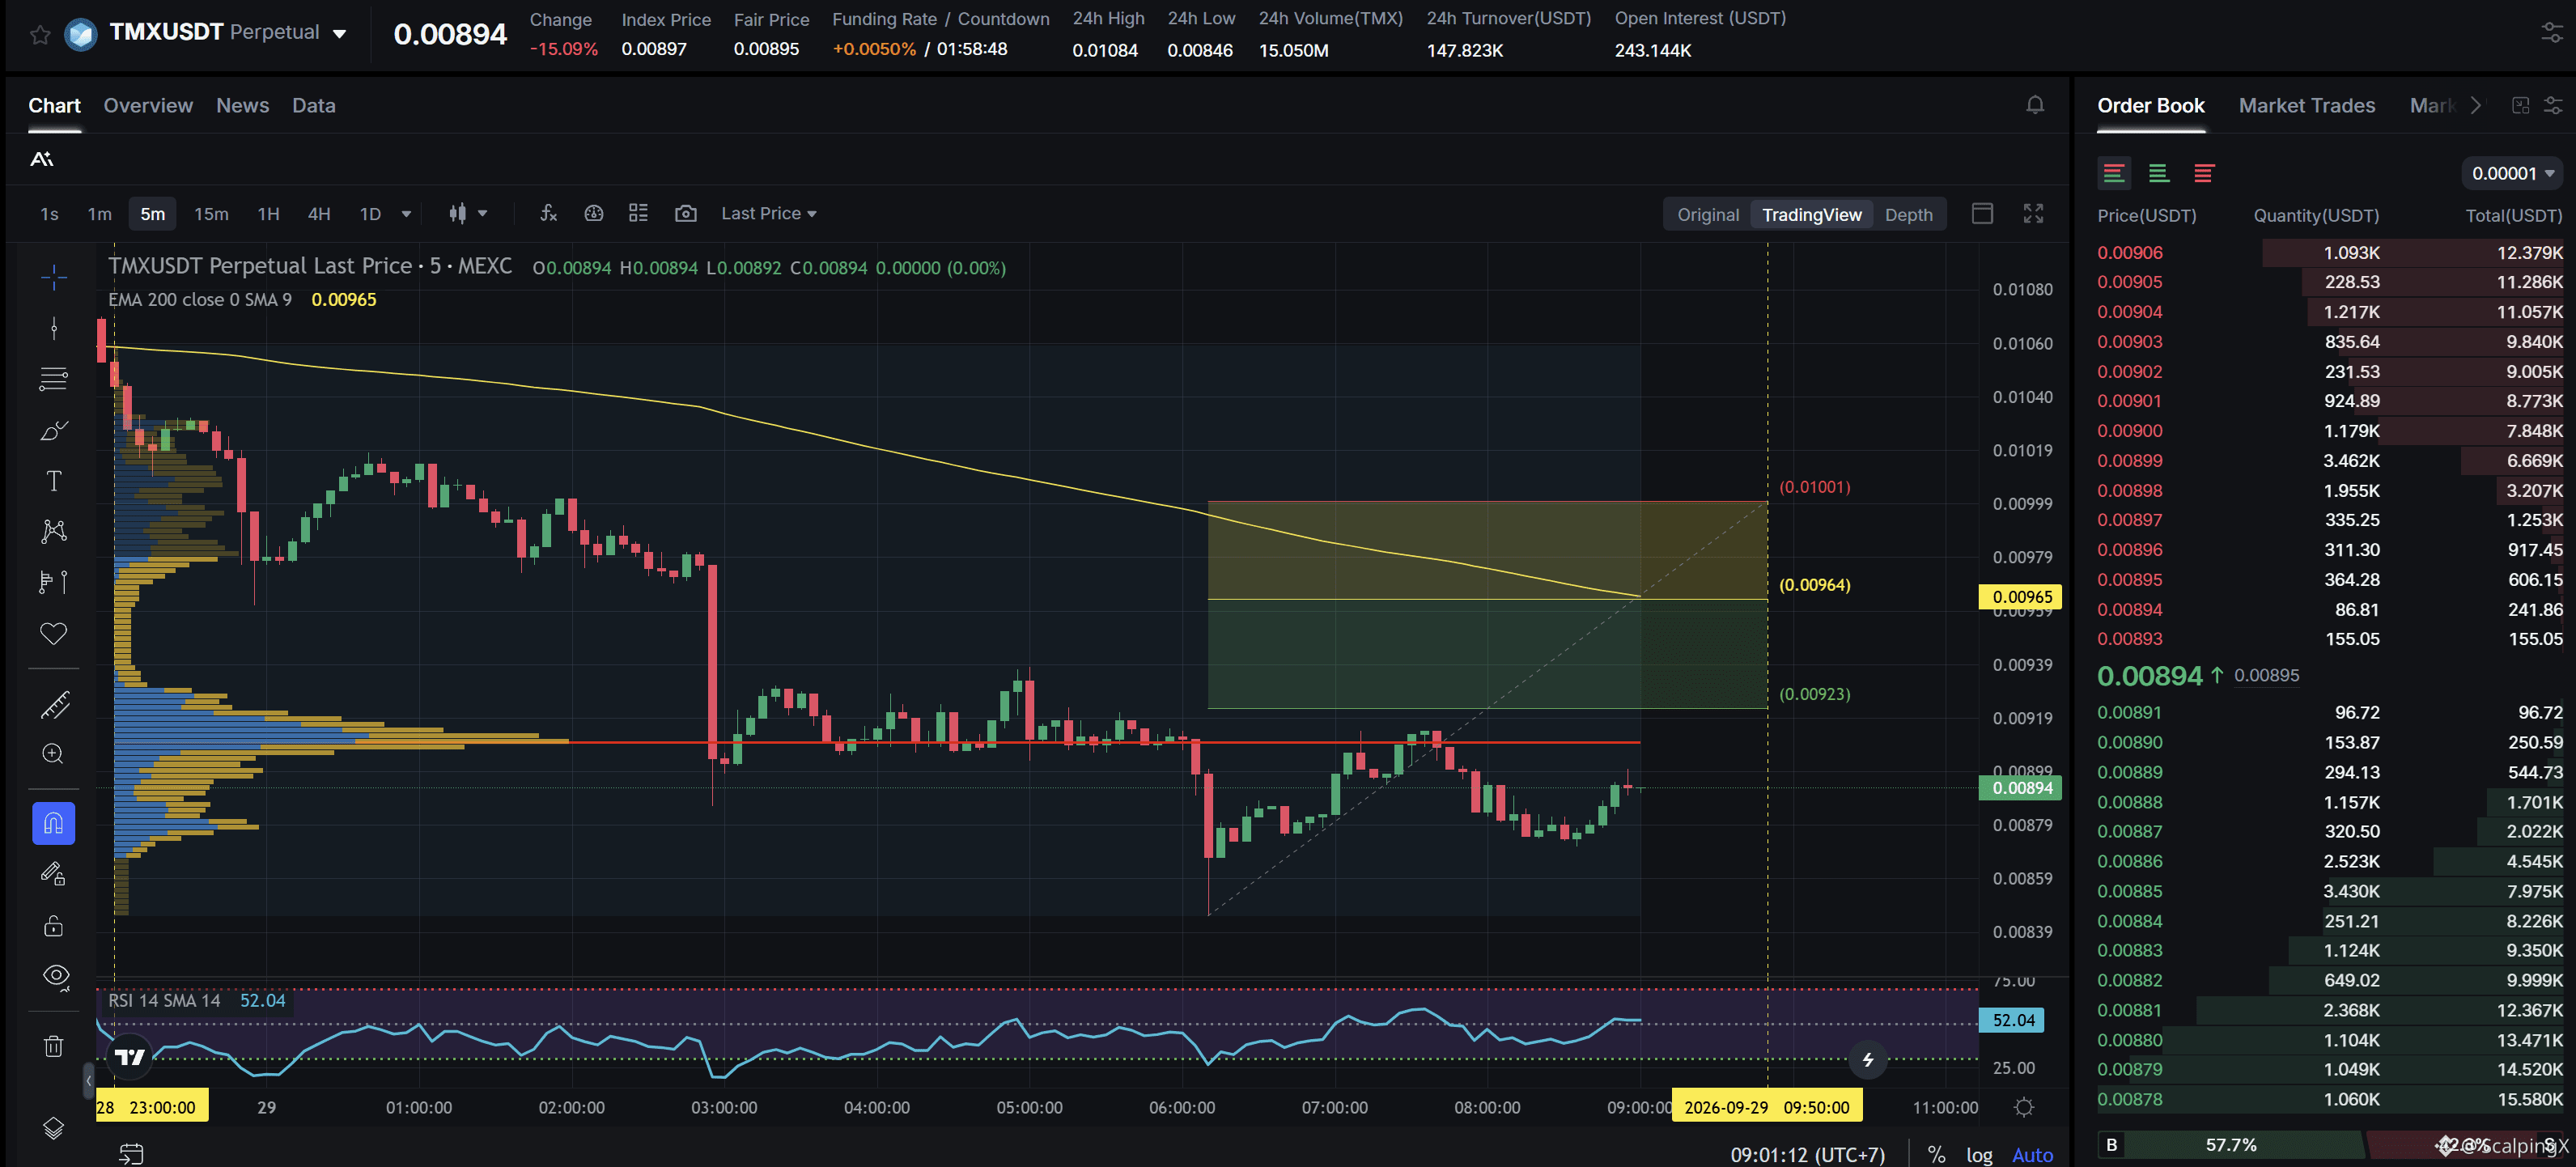Toggle lock all drawings

pyautogui.click(x=54, y=926)
